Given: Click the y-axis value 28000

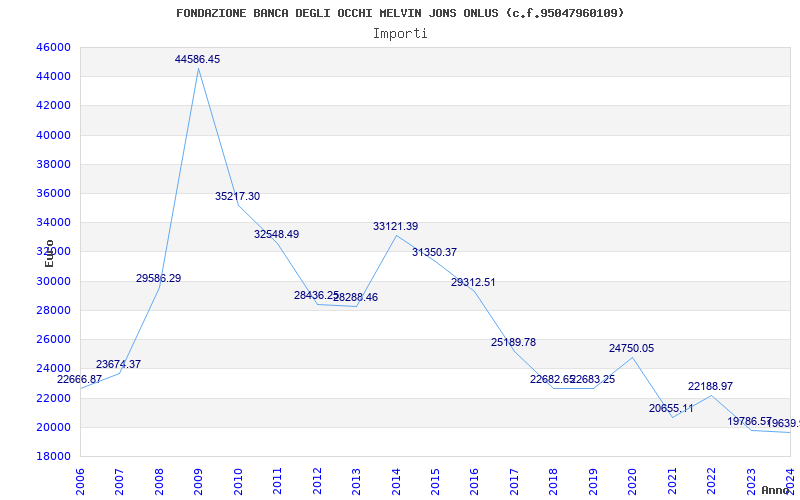Looking at the screenshot, I should tap(53, 310).
